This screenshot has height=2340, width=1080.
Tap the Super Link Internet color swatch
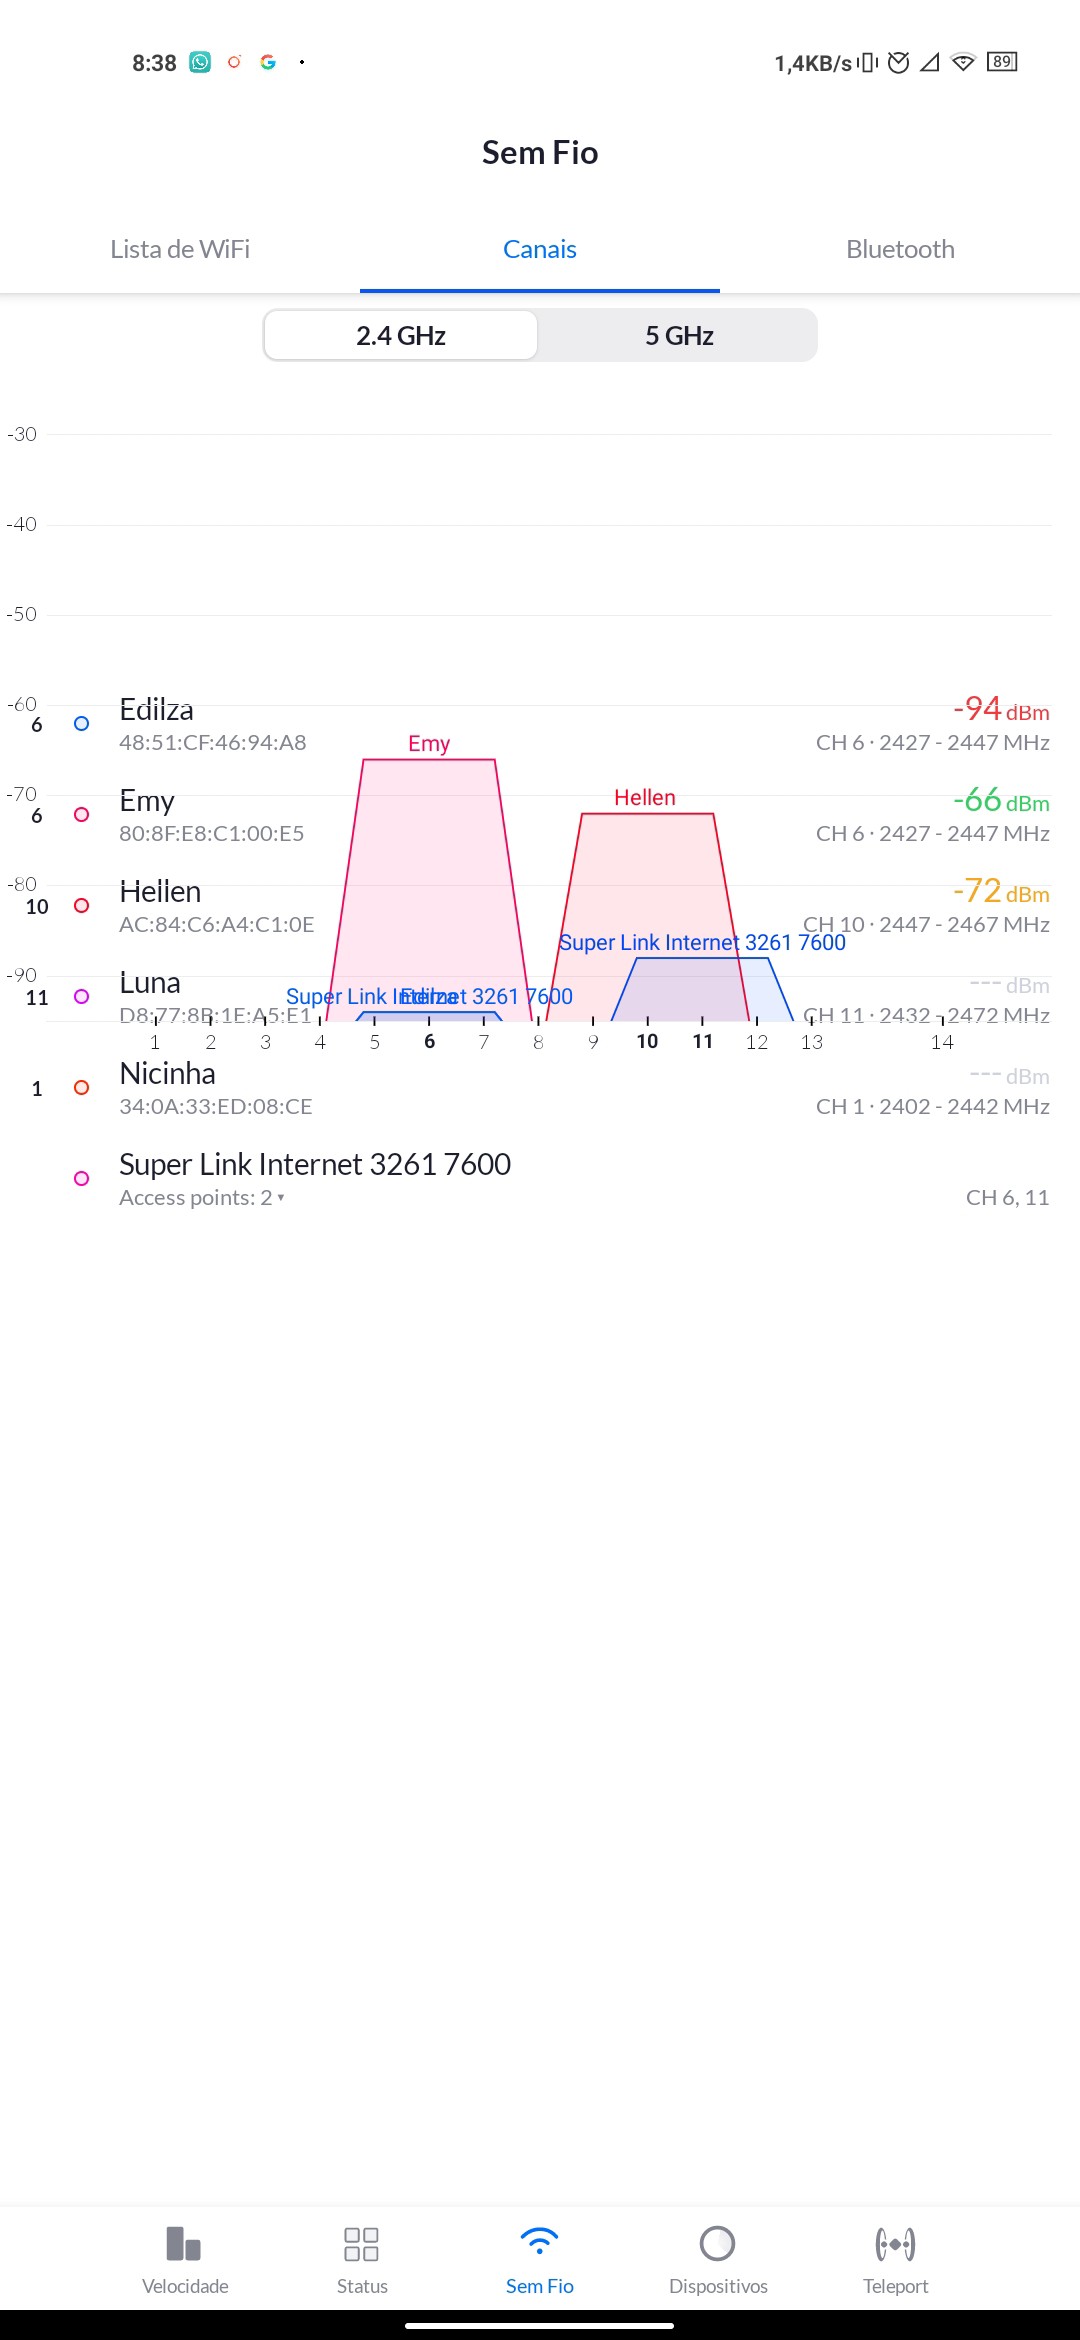[82, 1178]
